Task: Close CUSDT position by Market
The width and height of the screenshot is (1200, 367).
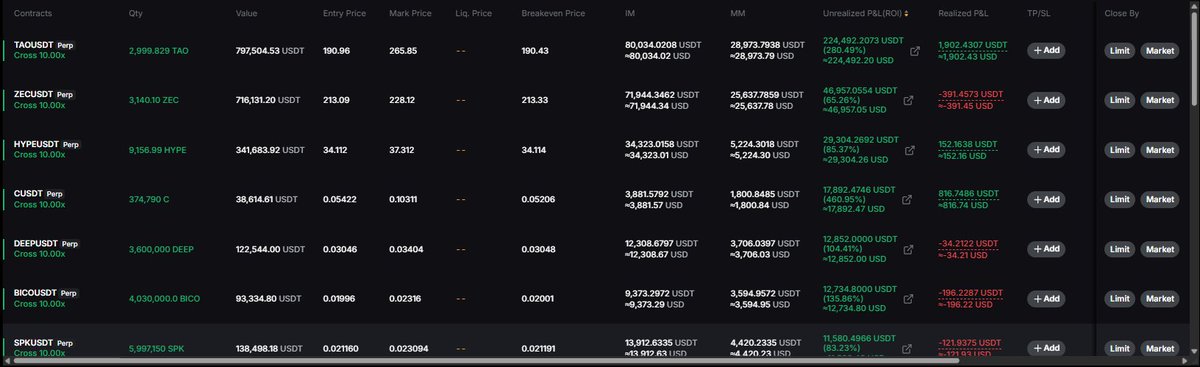Action: pyautogui.click(x=1160, y=200)
